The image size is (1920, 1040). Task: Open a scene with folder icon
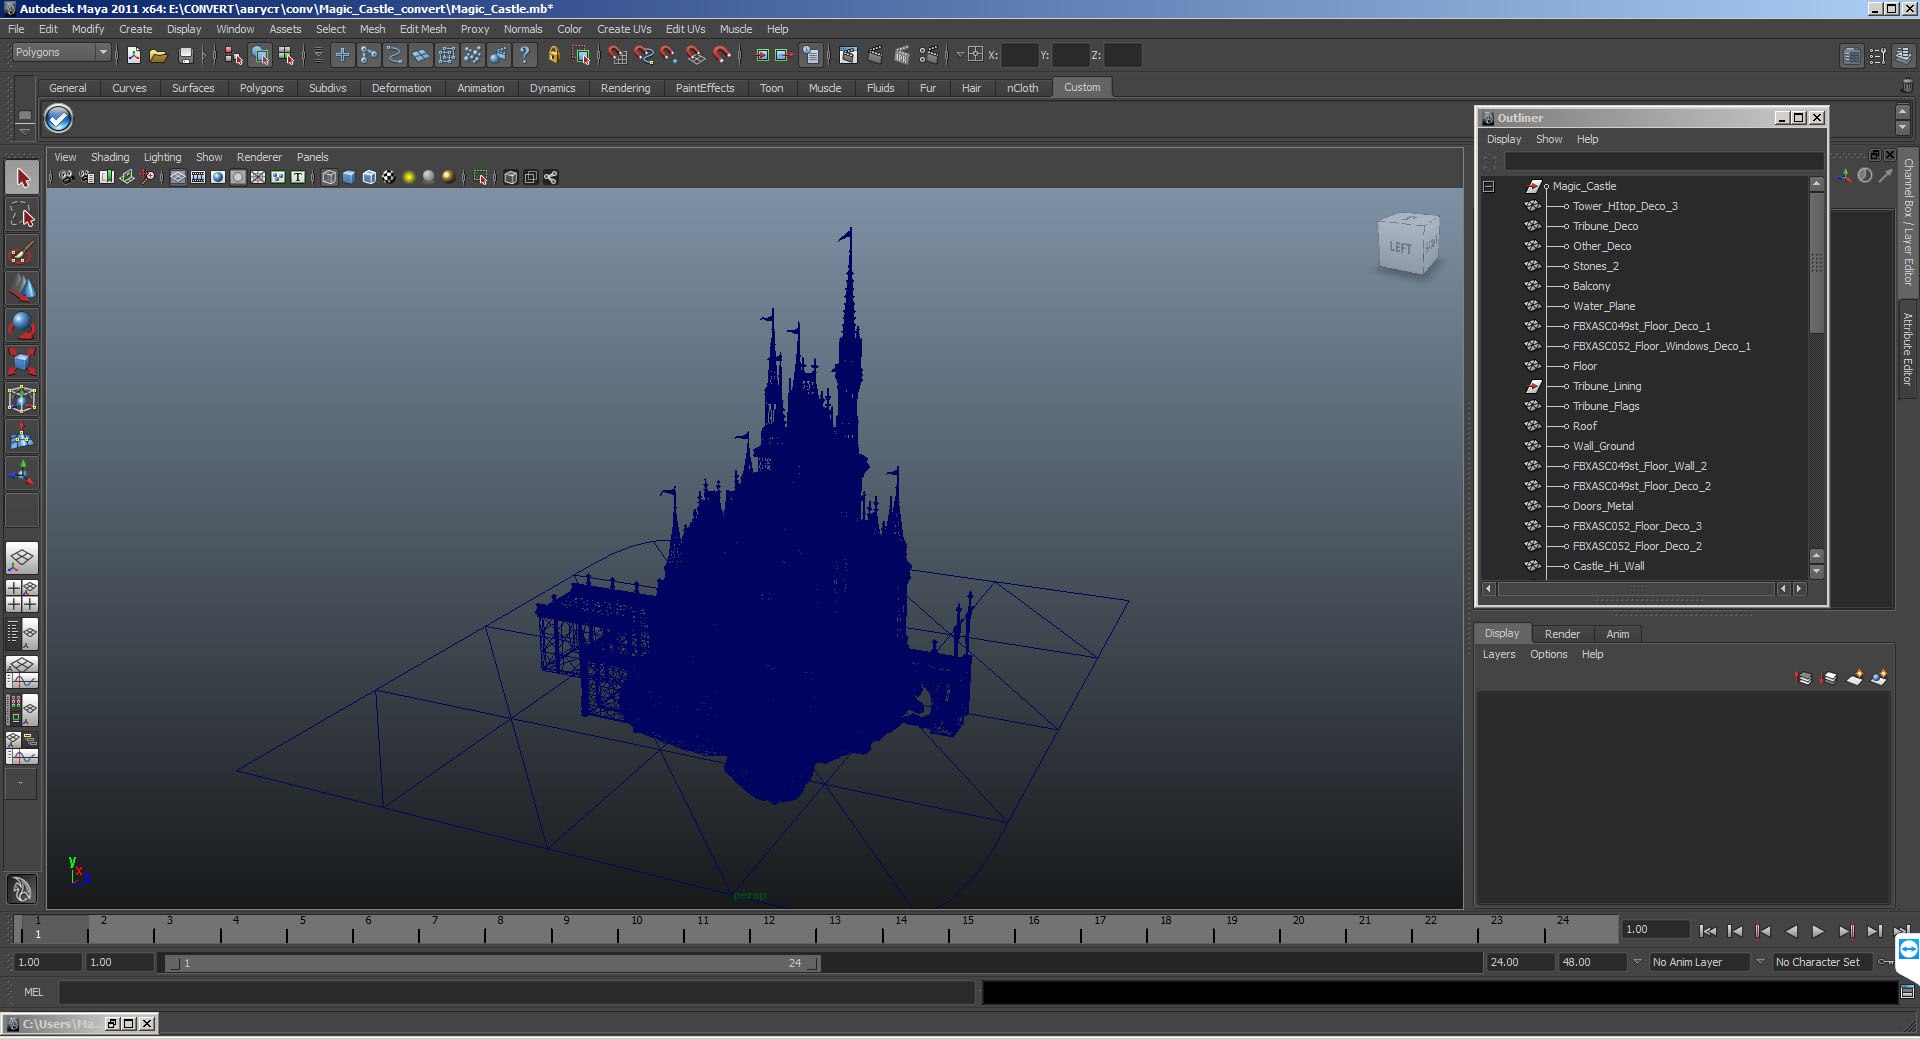[x=158, y=55]
